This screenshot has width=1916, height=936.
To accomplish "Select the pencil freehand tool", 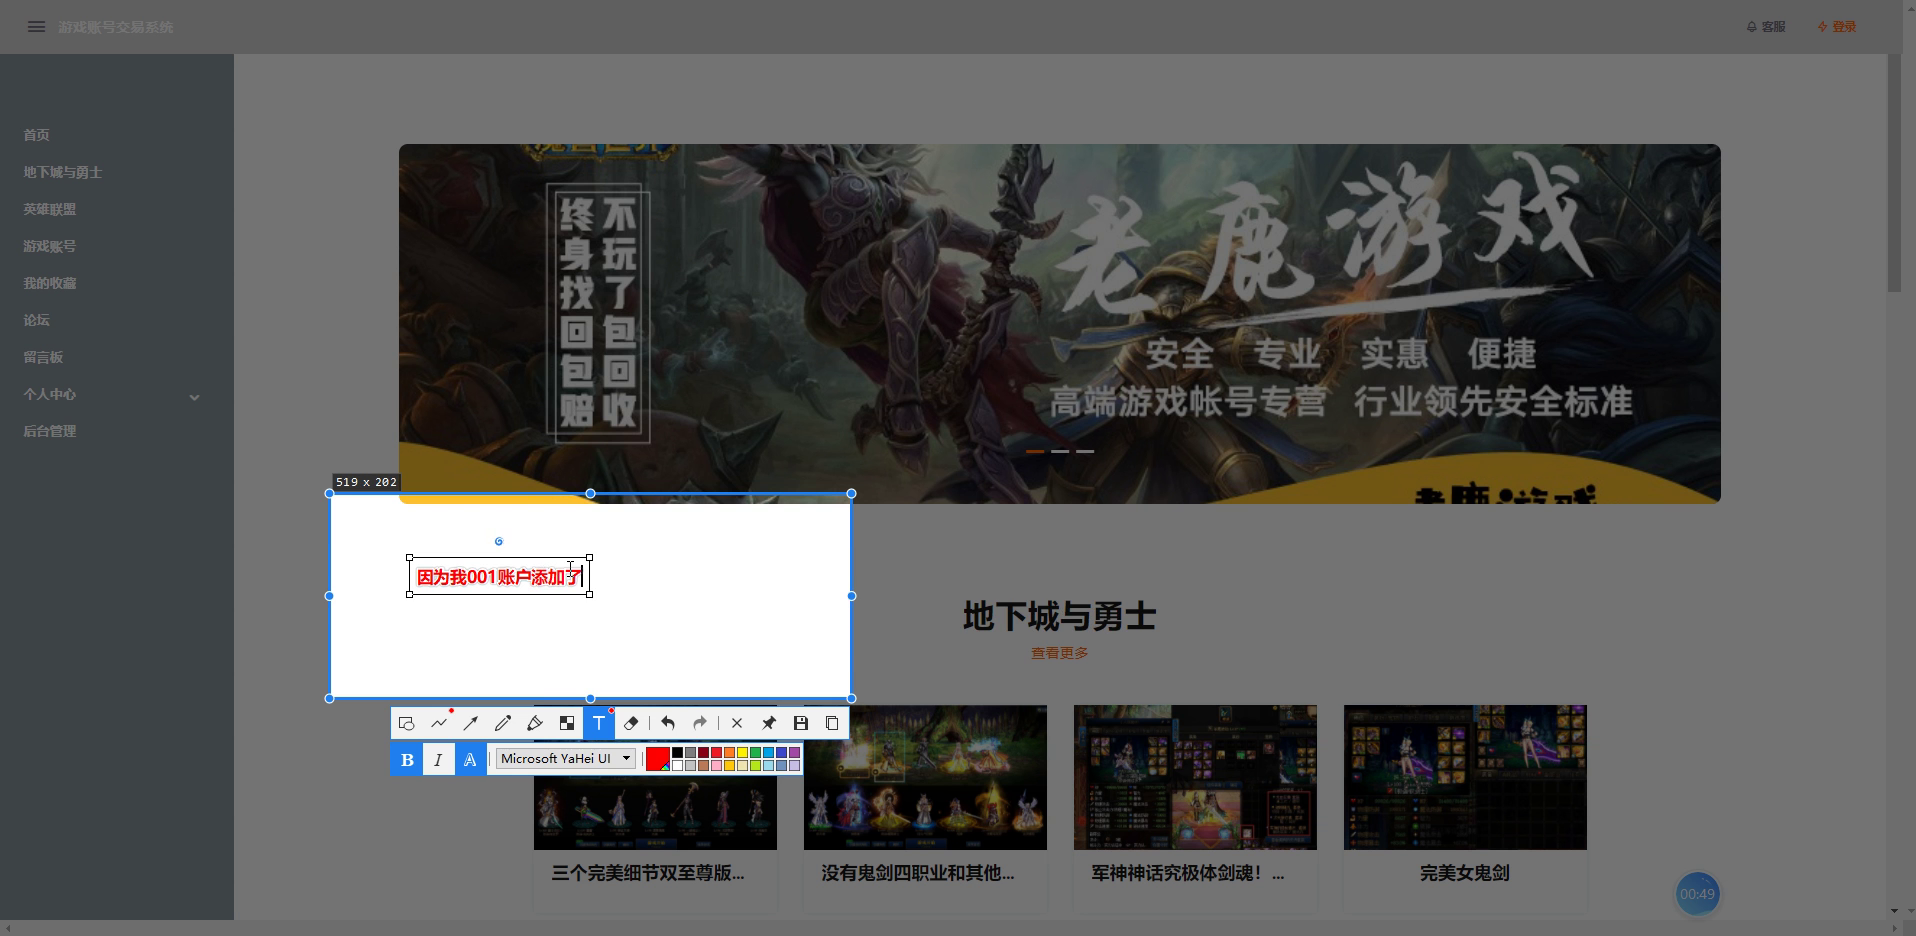I will pyautogui.click(x=503, y=723).
